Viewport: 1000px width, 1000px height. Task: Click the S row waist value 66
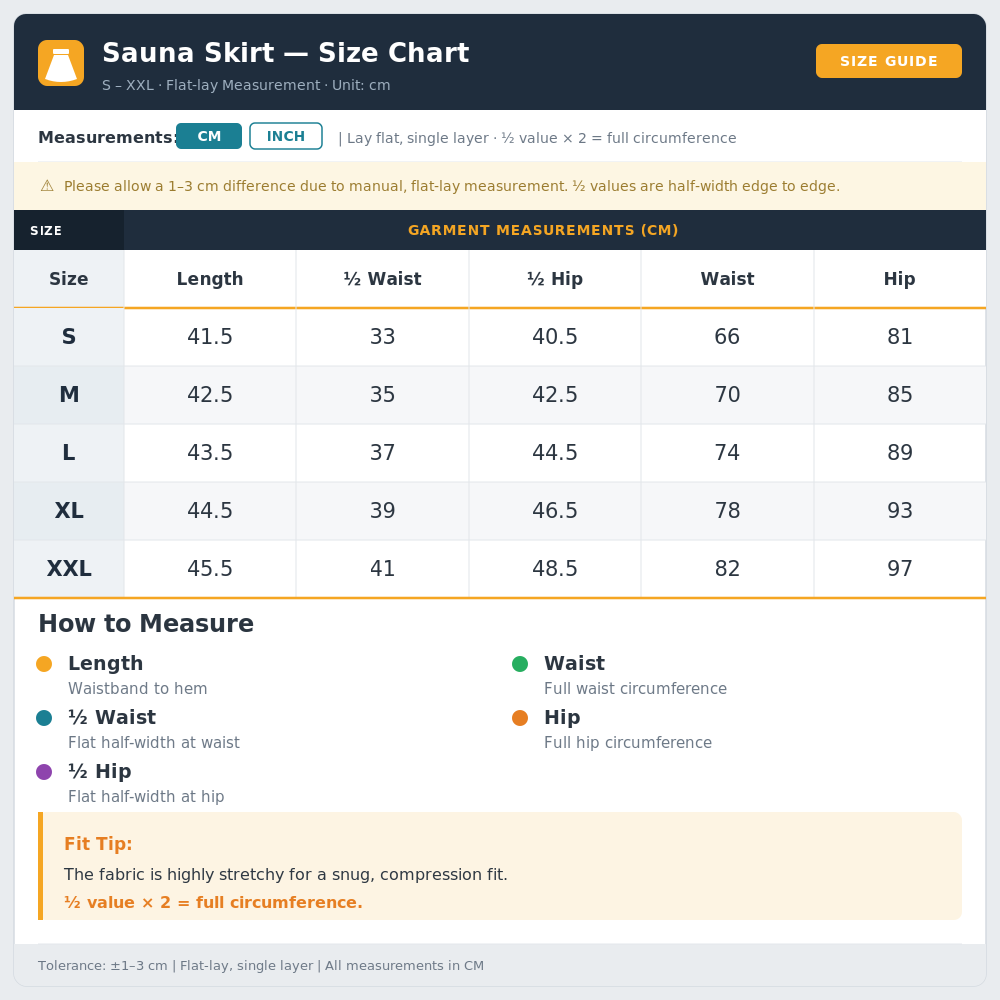pos(727,336)
